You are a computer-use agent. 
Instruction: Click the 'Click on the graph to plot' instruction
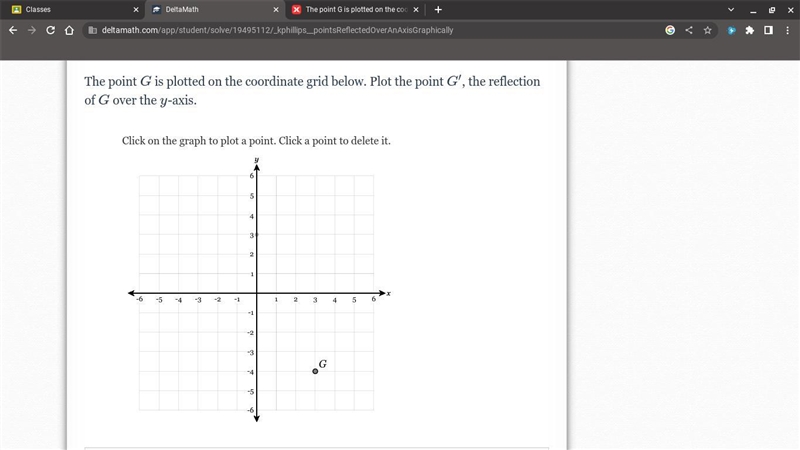(256, 141)
